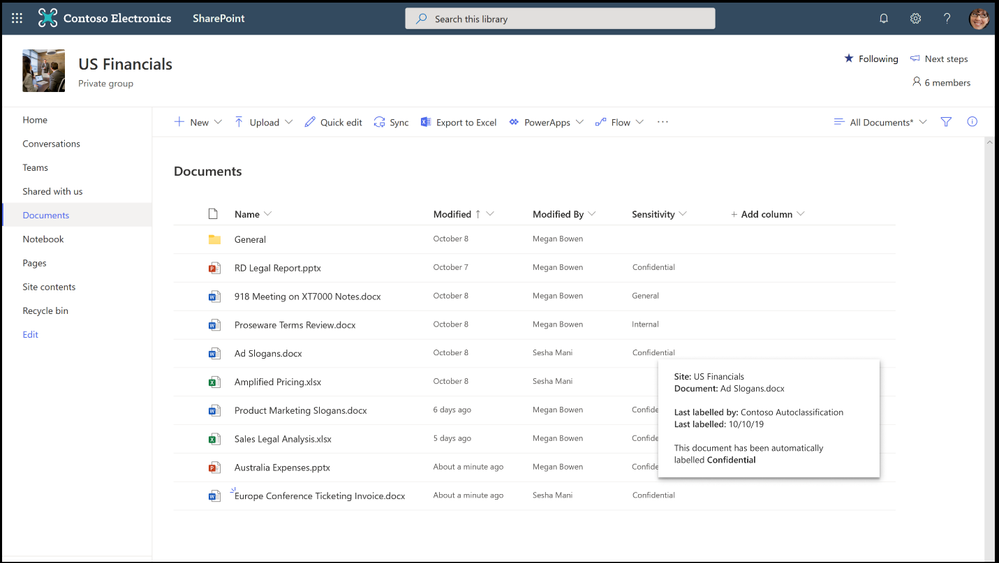Click Word icon for Product Marketing Slogans
The image size is (999, 563).
215,411
